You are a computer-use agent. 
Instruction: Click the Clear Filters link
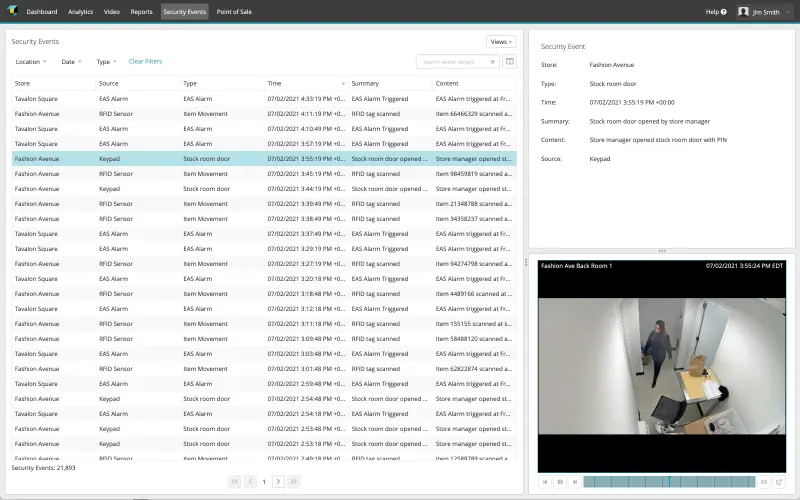pos(145,61)
